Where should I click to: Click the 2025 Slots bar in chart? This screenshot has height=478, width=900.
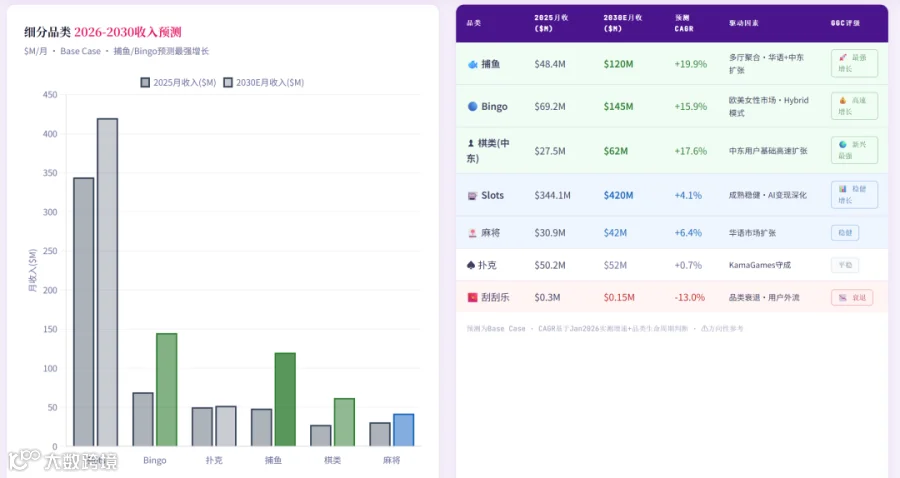coord(84,312)
